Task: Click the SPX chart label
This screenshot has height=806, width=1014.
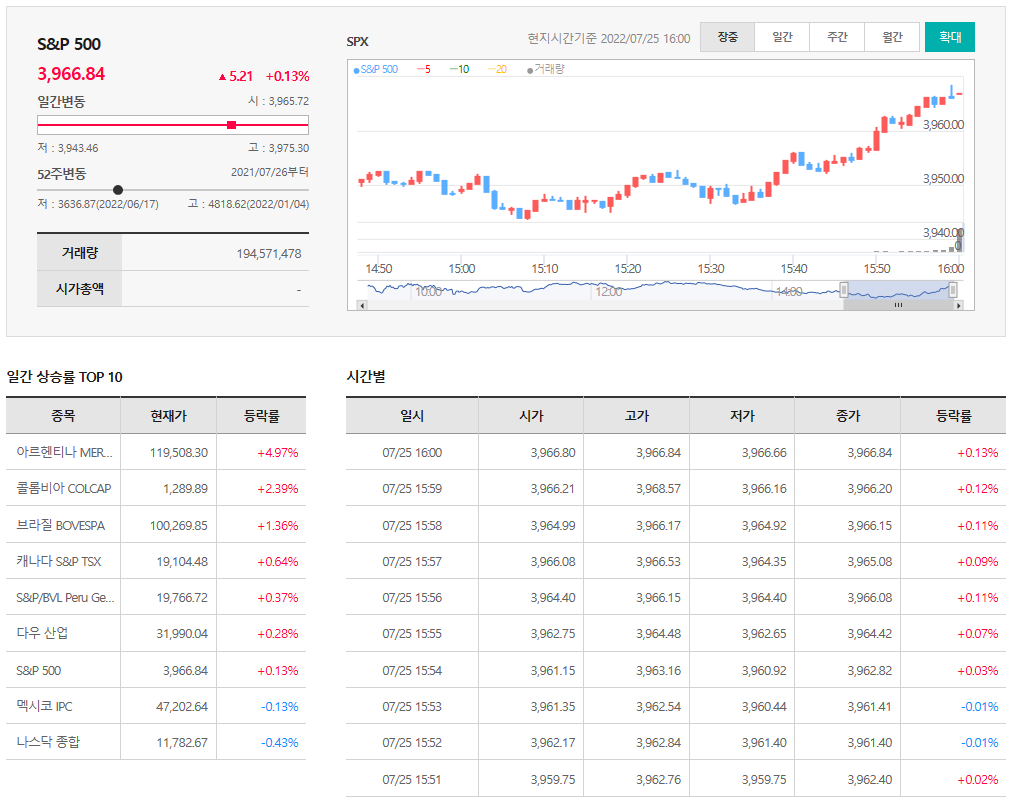Action: point(358,41)
